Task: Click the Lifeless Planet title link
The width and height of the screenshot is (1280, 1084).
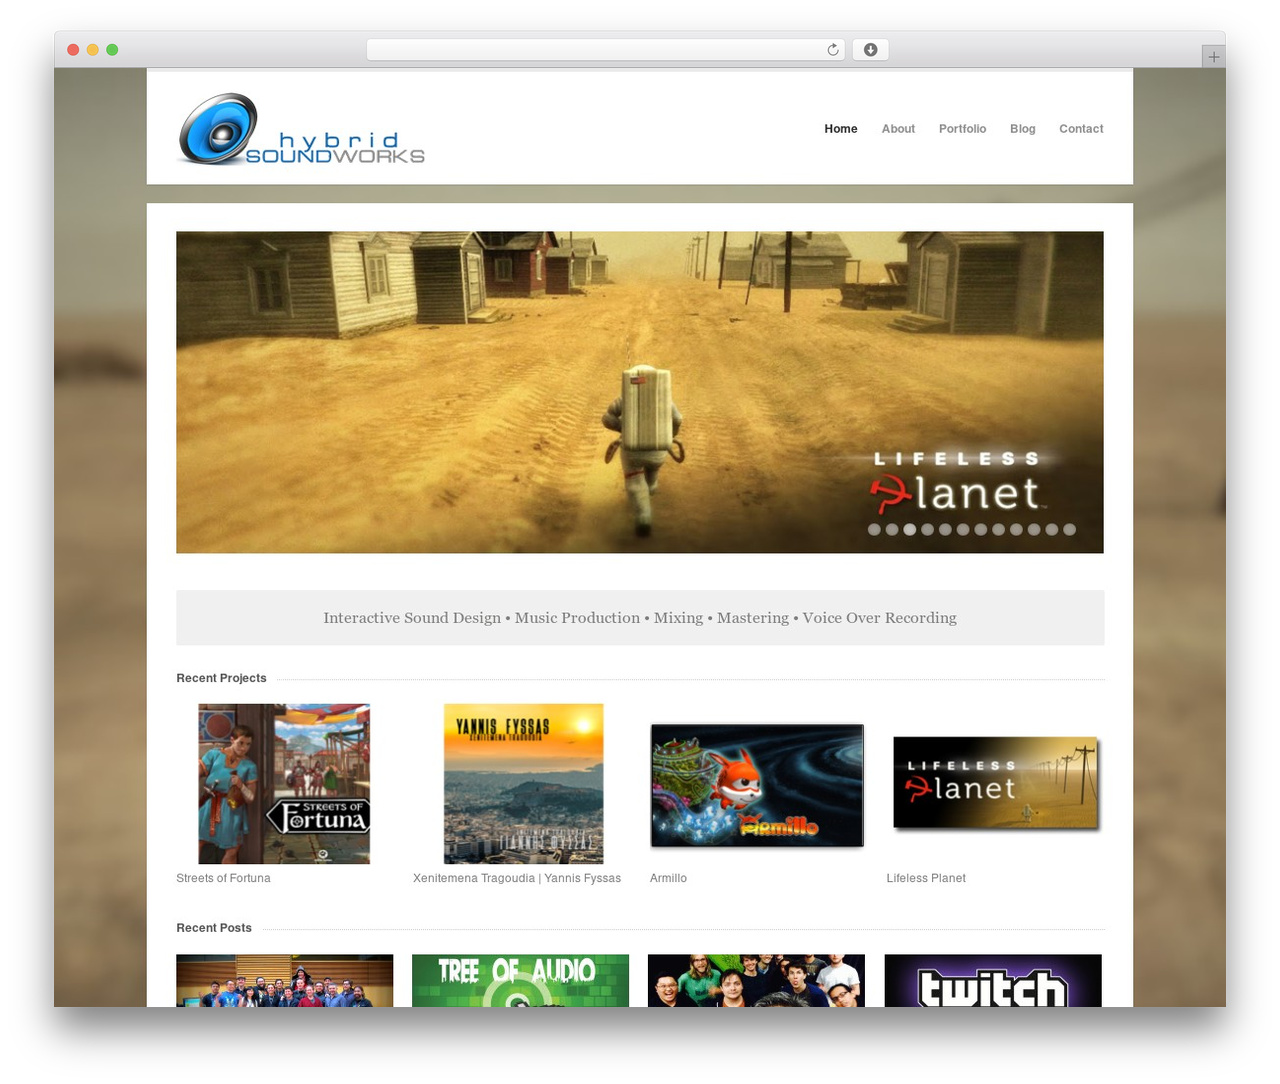Action: point(926,878)
